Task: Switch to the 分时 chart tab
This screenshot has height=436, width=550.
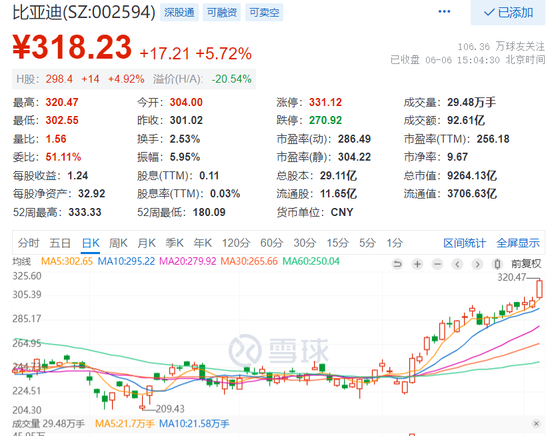Action: (x=28, y=243)
